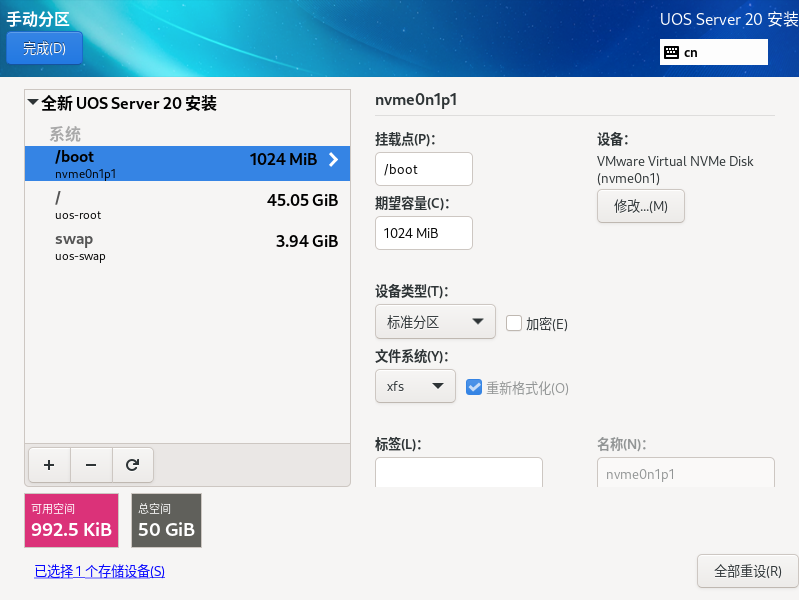This screenshot has width=799, height=600.
Task: Click the 全部重设(R) reset all button
Action: click(748, 571)
